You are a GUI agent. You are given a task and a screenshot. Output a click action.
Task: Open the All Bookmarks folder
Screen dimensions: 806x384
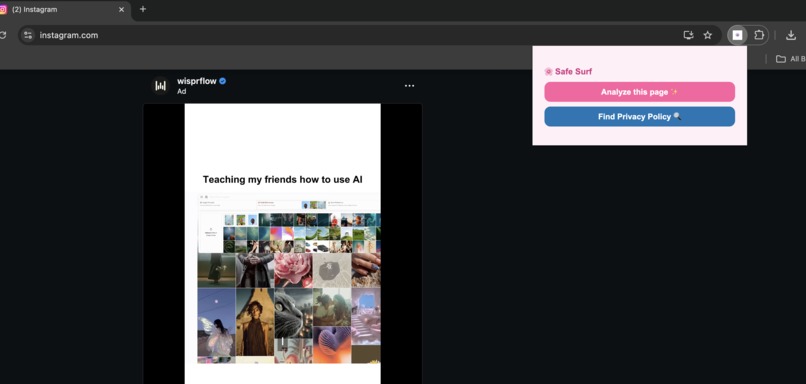pyautogui.click(x=791, y=59)
